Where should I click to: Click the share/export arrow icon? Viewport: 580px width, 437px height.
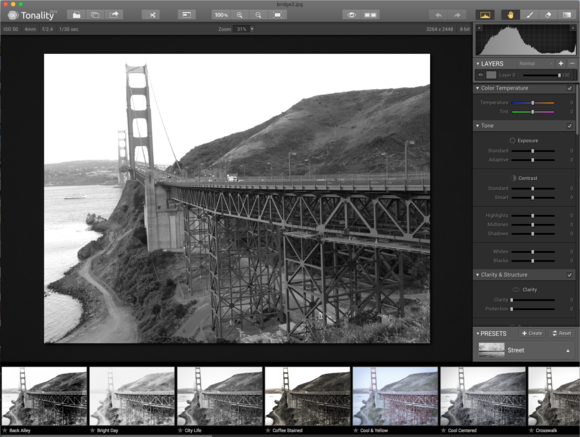(114, 15)
